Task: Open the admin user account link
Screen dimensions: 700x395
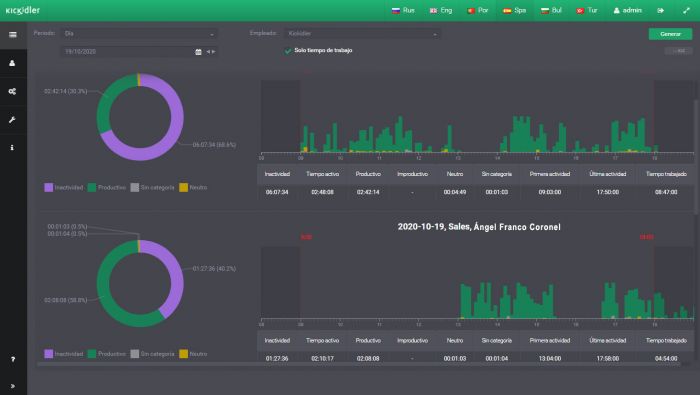Action: tap(627, 10)
